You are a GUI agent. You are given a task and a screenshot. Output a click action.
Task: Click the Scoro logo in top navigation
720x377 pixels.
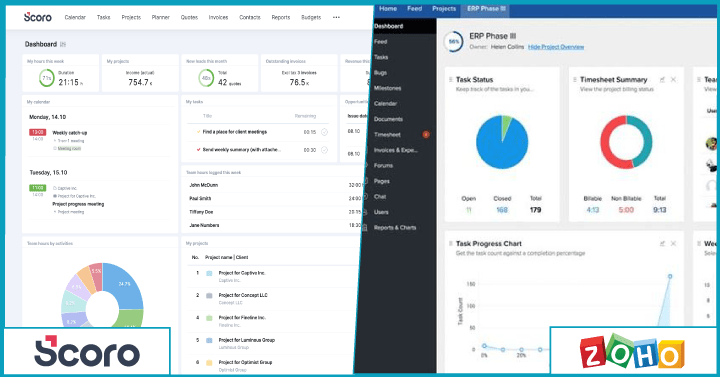click(x=38, y=17)
